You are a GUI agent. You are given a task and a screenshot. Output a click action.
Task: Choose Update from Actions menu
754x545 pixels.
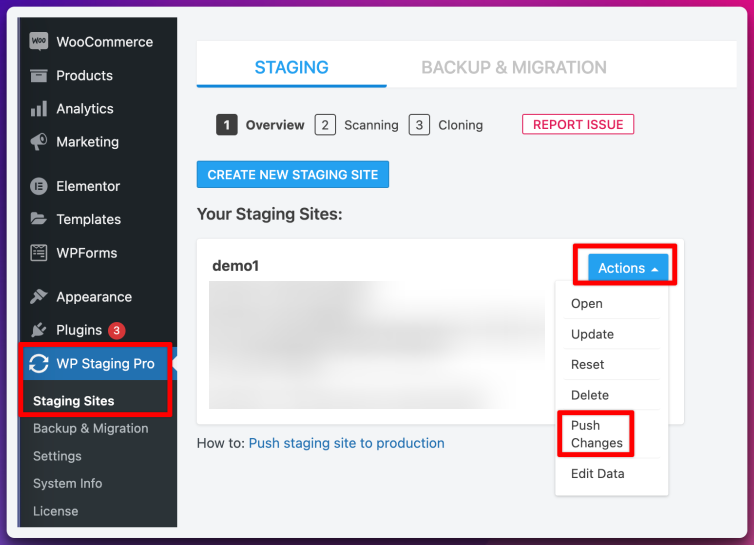coord(612,334)
